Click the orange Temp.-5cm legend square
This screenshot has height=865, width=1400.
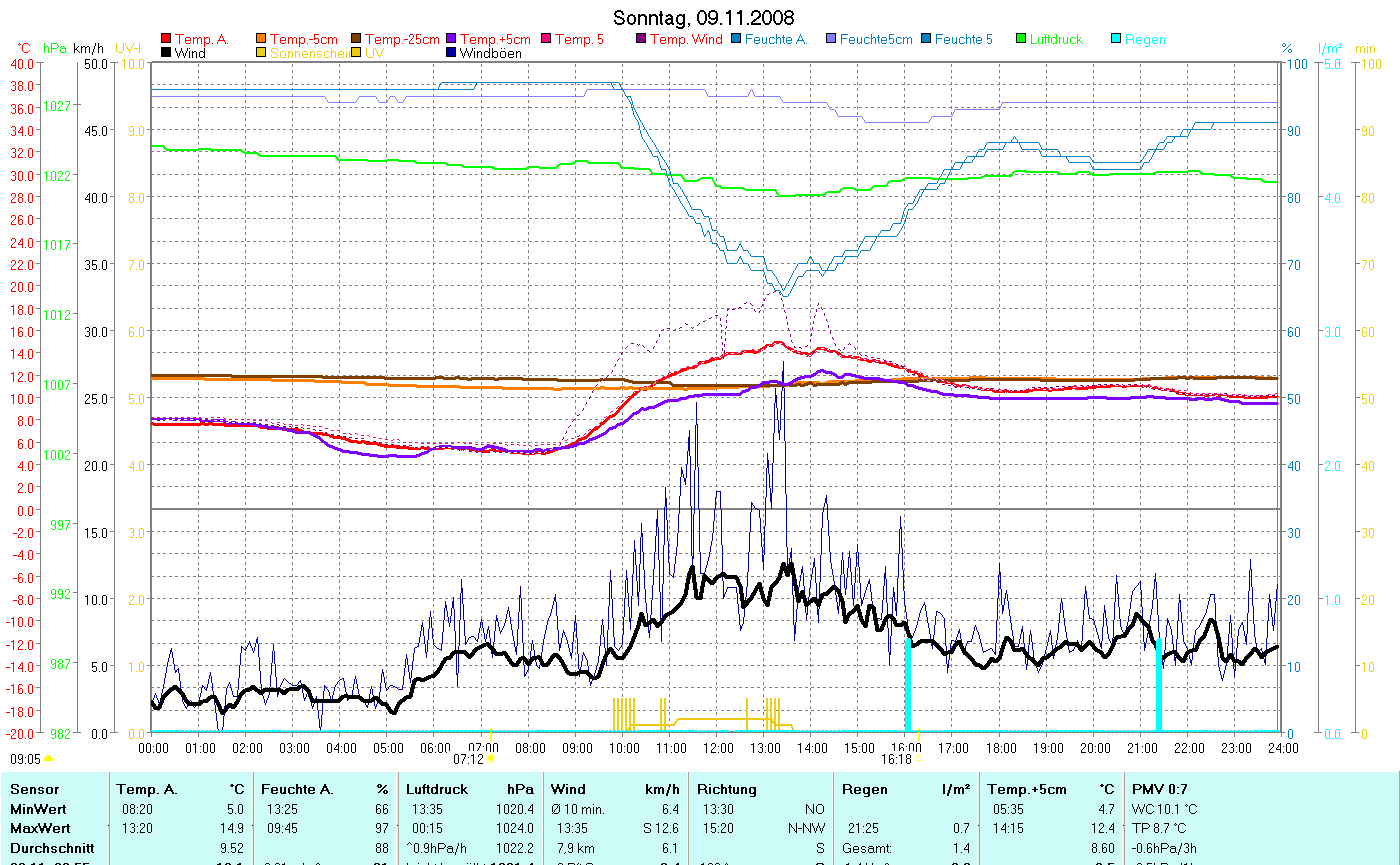(262, 39)
